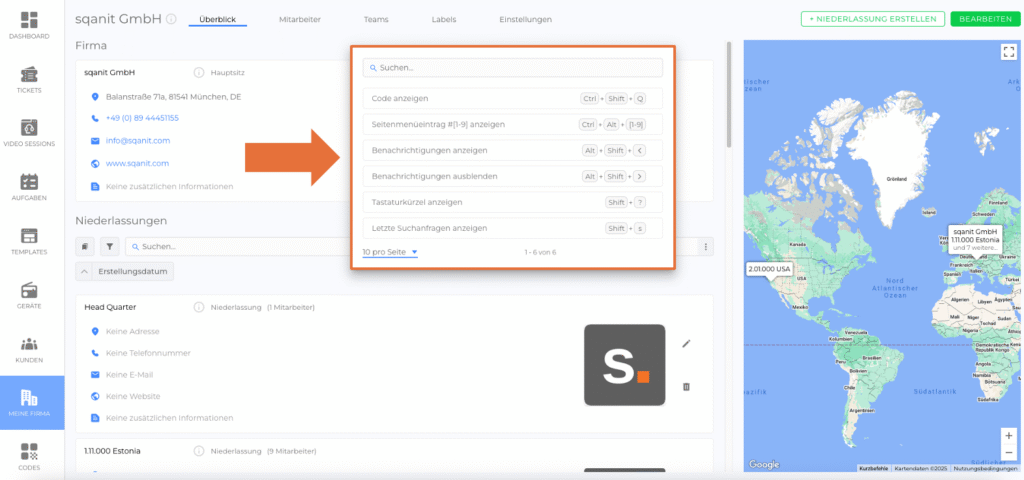Delete Head Quarter using trash icon
This screenshot has width=1024, height=480.
tap(686, 387)
